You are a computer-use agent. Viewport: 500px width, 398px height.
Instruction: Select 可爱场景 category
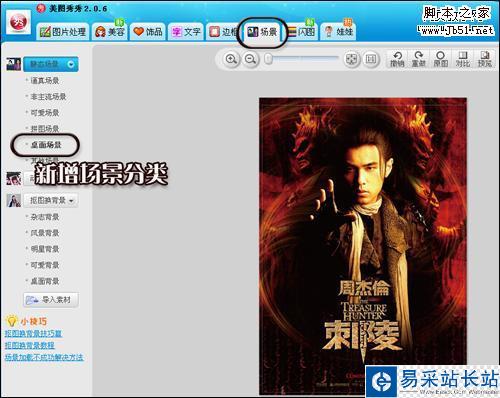coord(45,113)
